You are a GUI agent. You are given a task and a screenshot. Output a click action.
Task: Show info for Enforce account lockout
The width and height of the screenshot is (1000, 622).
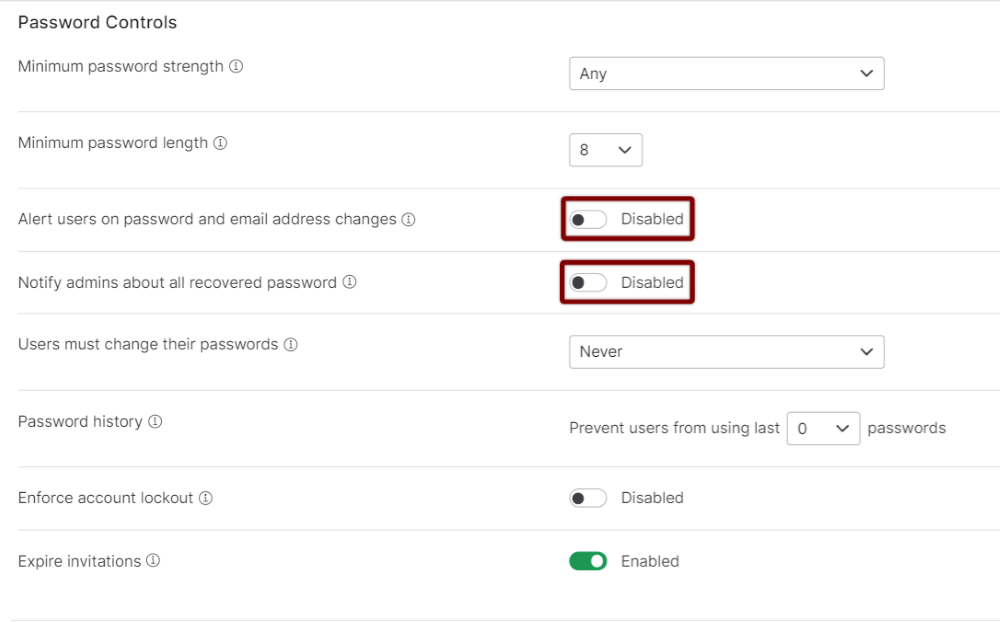coord(205,498)
